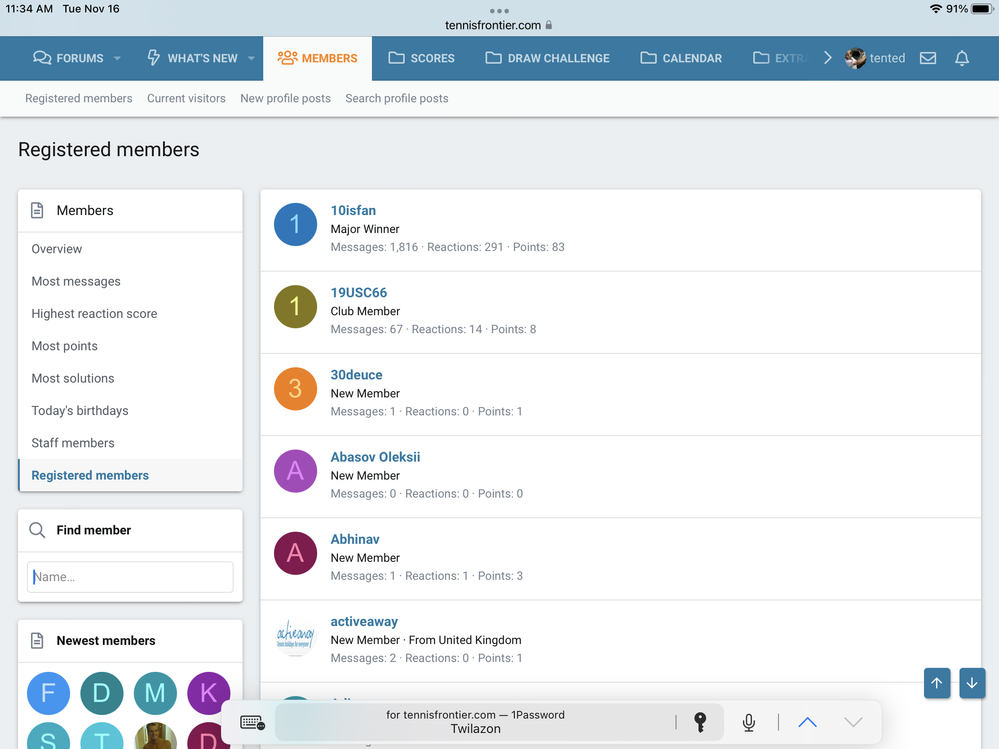This screenshot has width=999, height=749.
Task: Tap the keyboard icon in autofill bar
Action: (x=252, y=722)
